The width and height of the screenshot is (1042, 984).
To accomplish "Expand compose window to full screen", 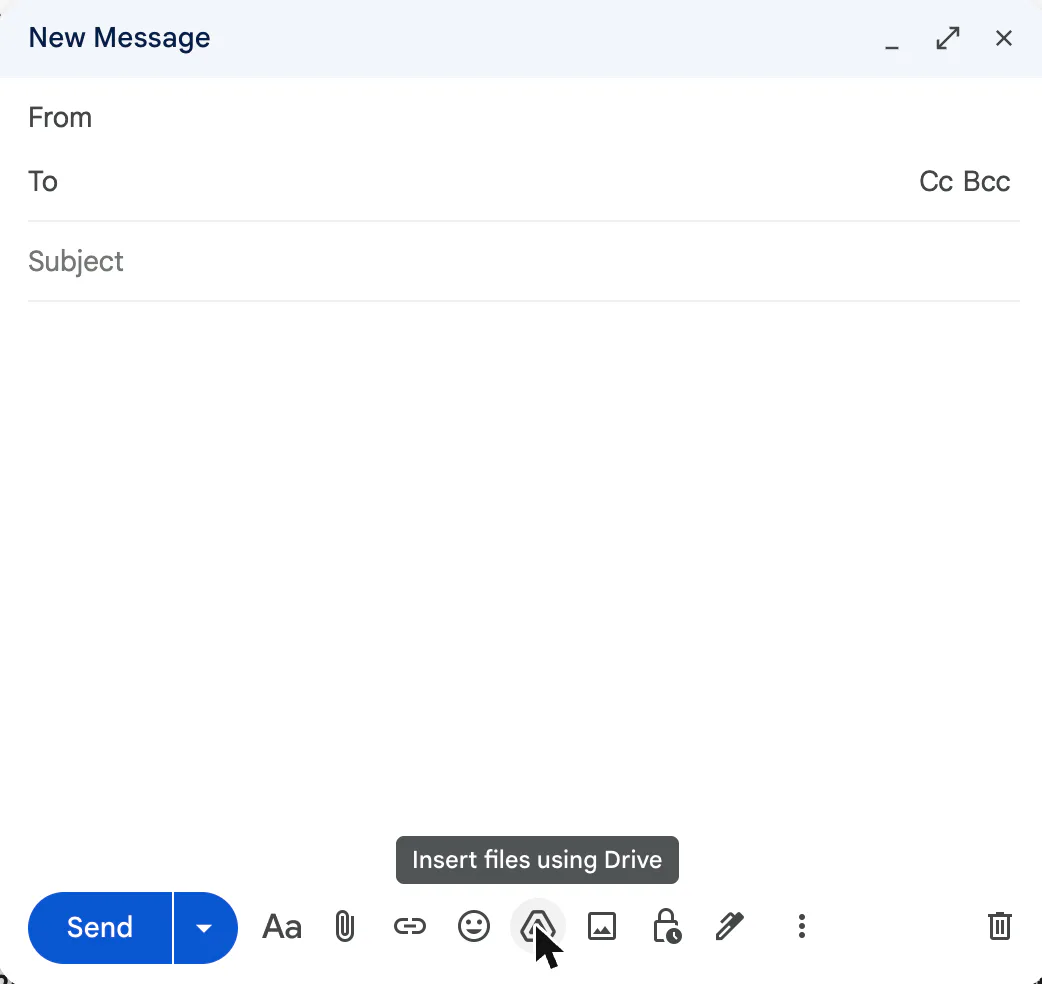I will (948, 39).
